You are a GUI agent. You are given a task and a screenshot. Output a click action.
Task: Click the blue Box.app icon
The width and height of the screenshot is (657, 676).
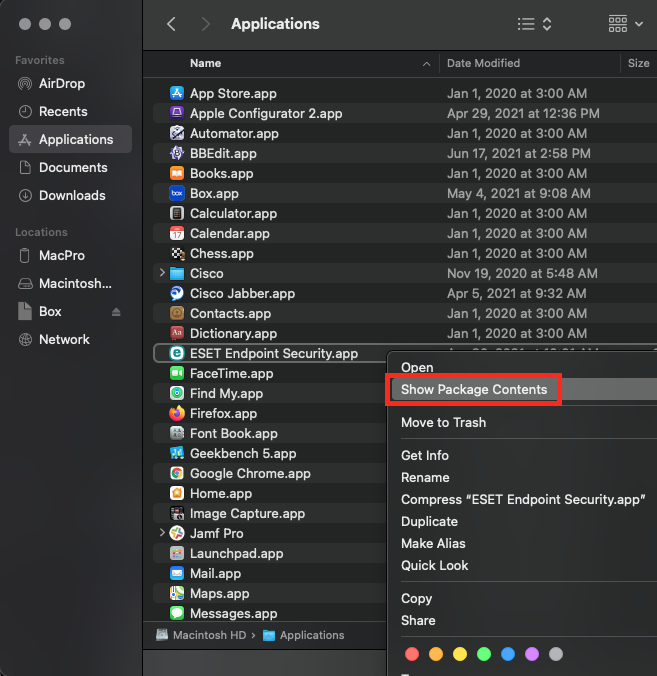(177, 193)
